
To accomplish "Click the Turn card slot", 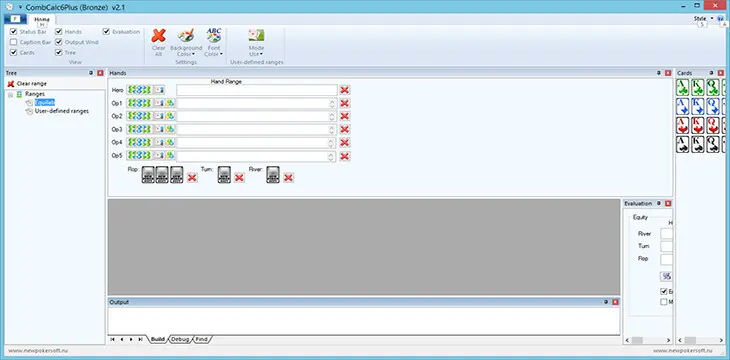I will 224,175.
